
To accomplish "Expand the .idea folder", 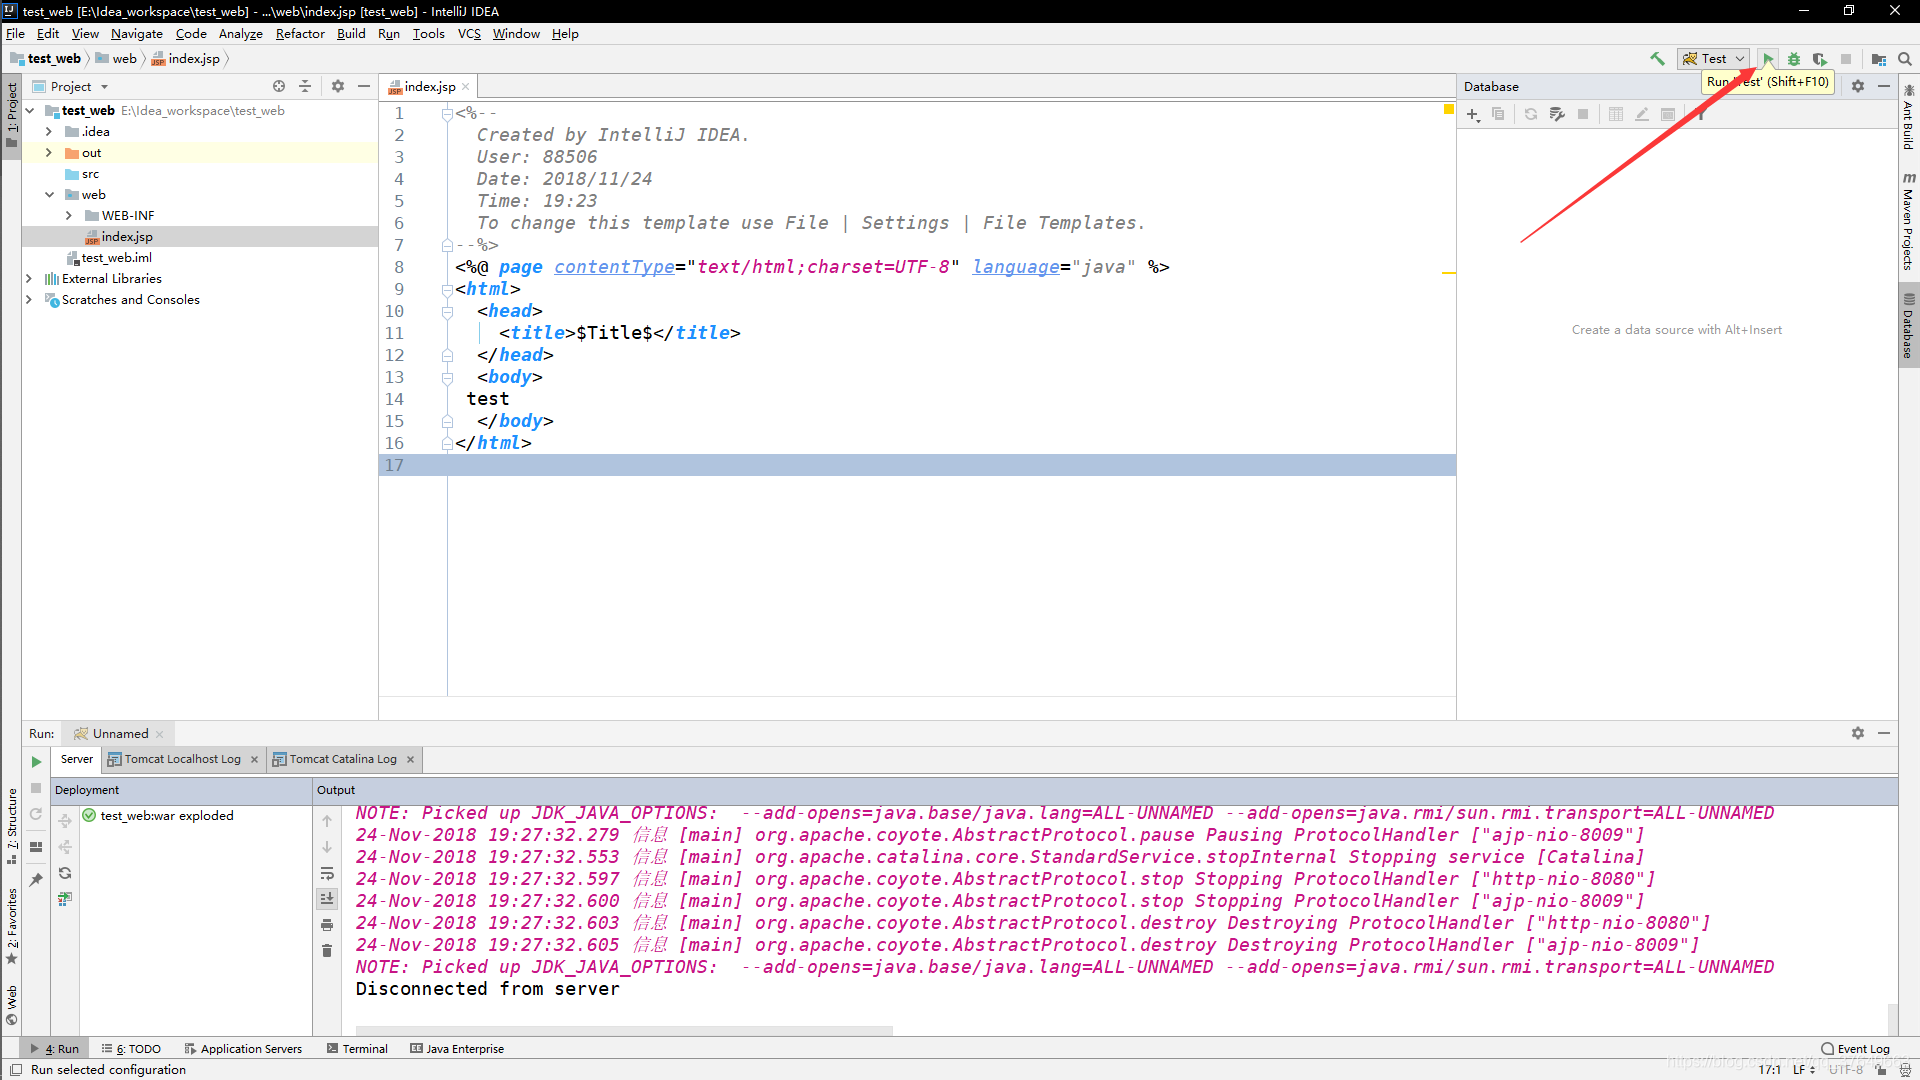I will (49, 132).
